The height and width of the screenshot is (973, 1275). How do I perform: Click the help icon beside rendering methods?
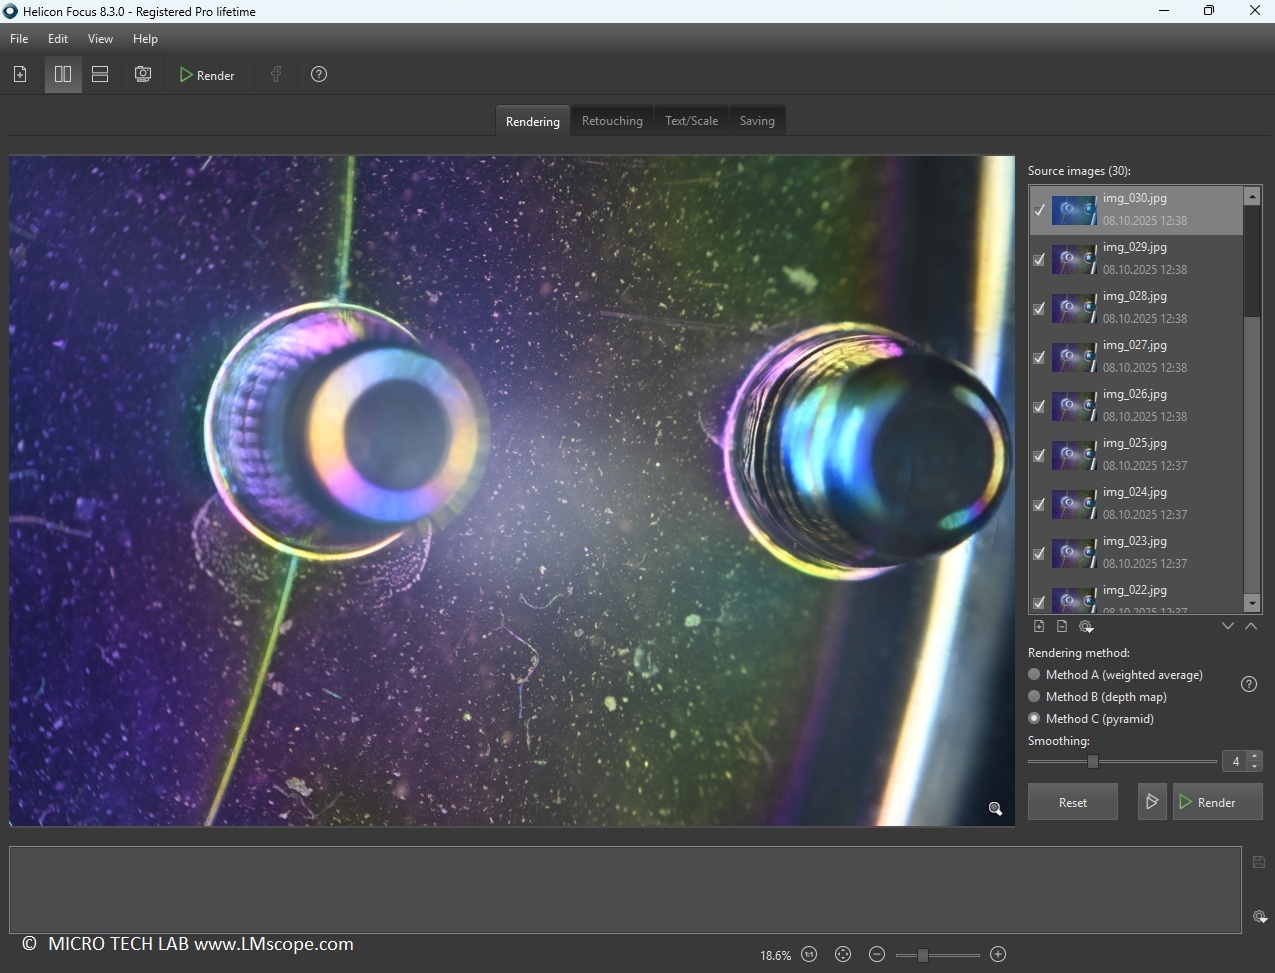1248,685
